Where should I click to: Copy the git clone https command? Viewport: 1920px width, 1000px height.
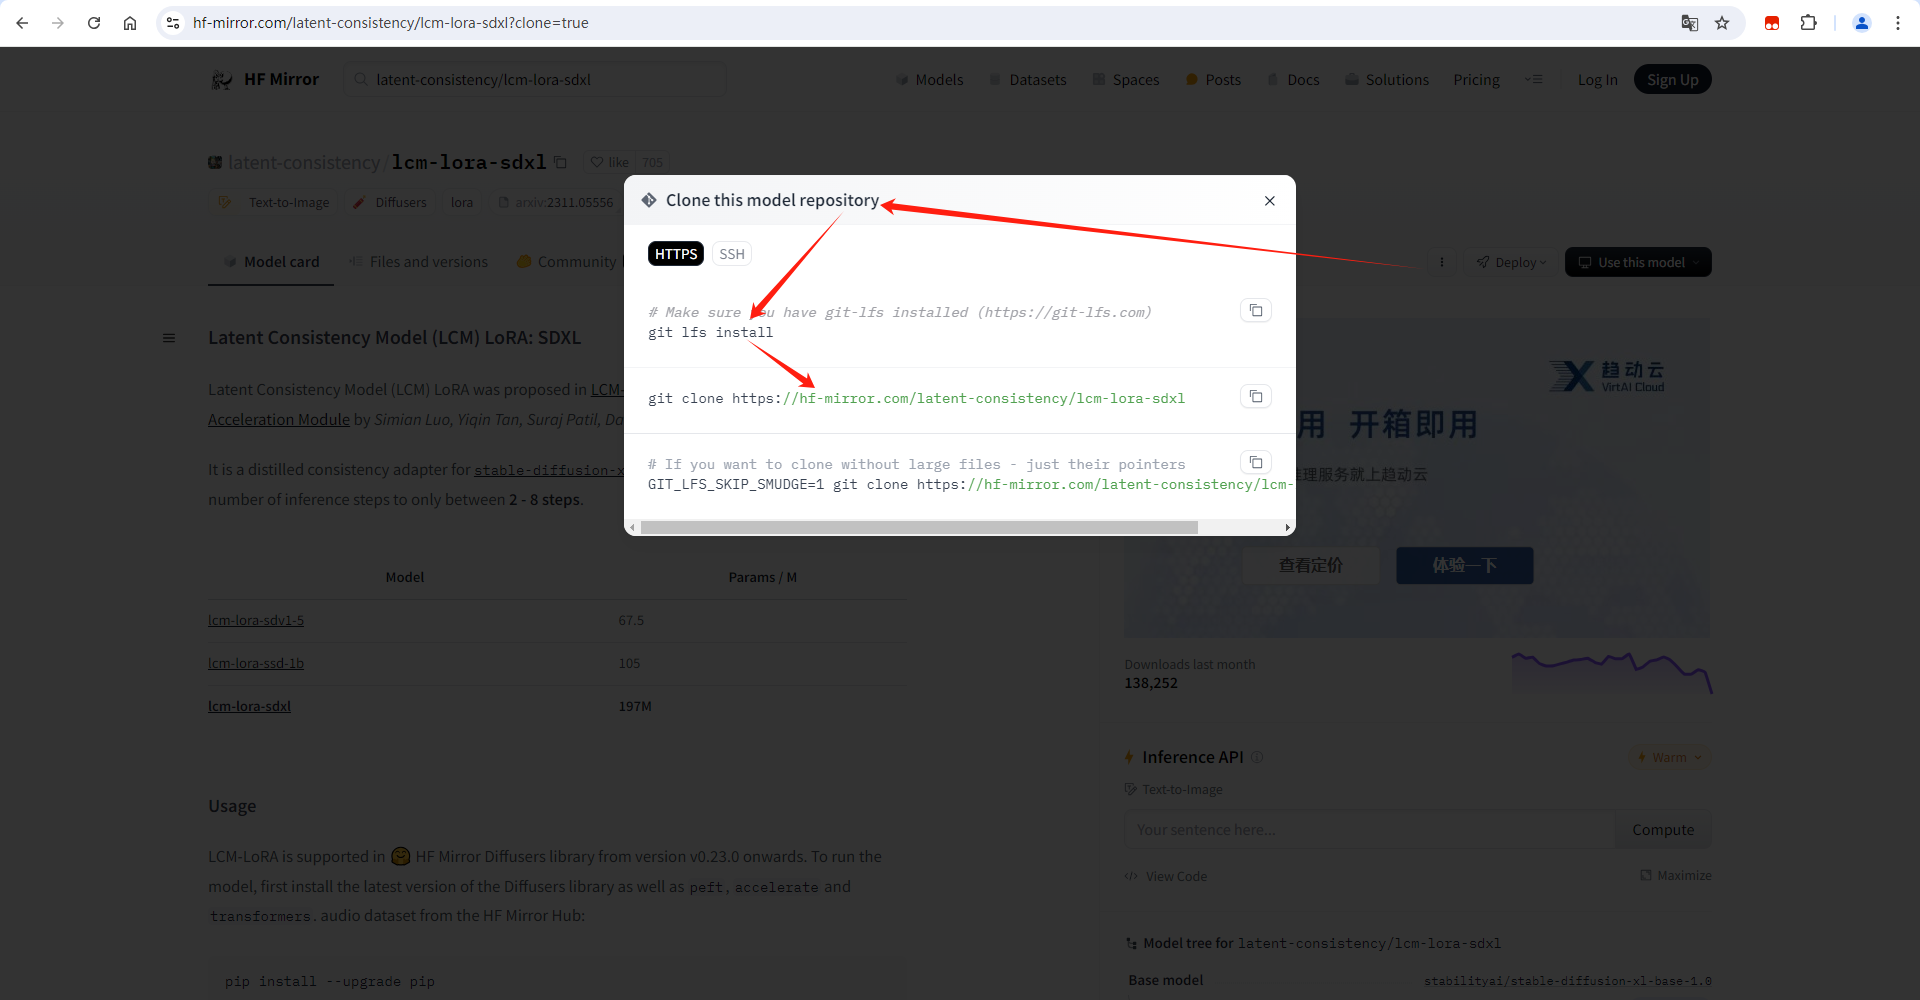[1256, 397]
